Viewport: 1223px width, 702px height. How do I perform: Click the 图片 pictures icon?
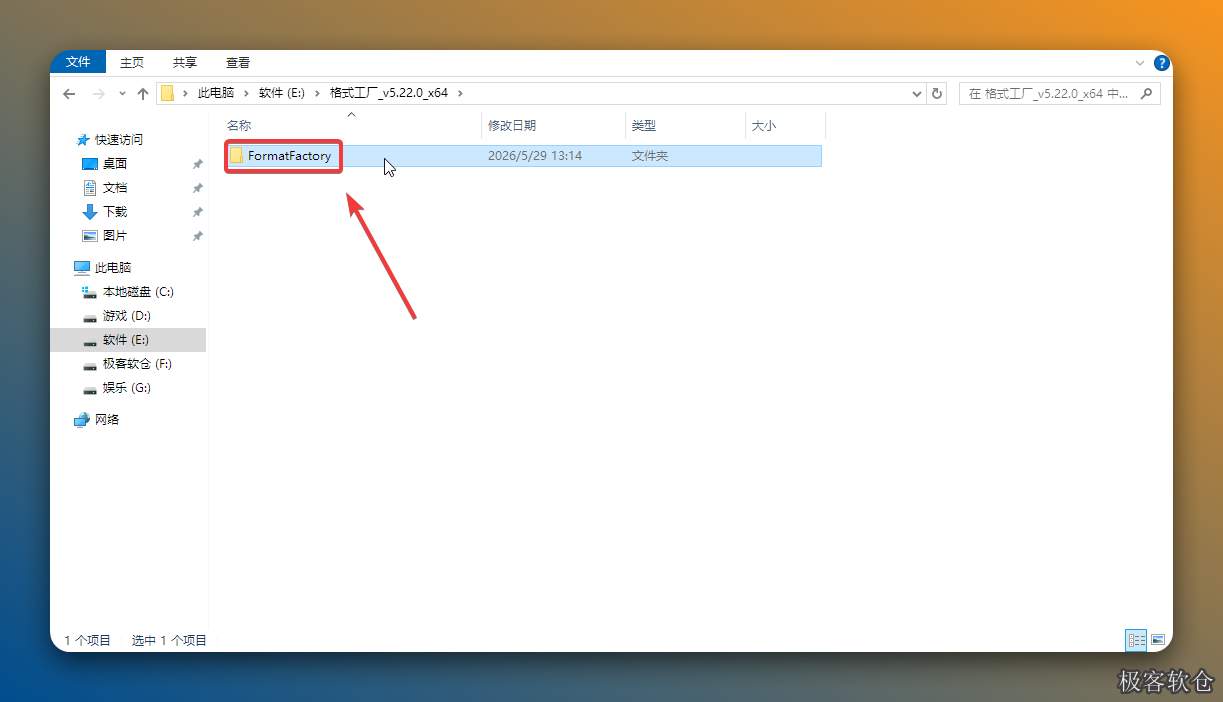pos(90,236)
